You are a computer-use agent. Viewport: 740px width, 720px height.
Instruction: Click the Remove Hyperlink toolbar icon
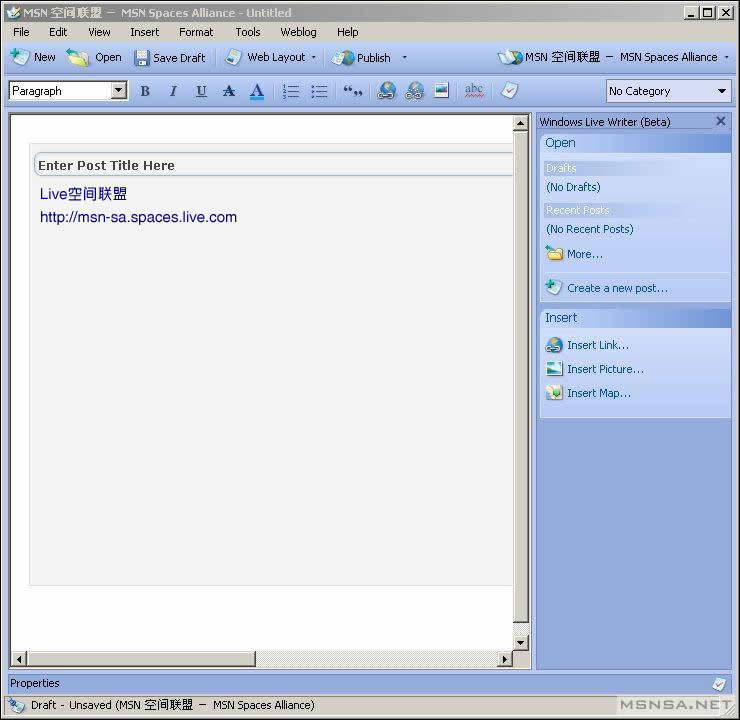[x=414, y=91]
